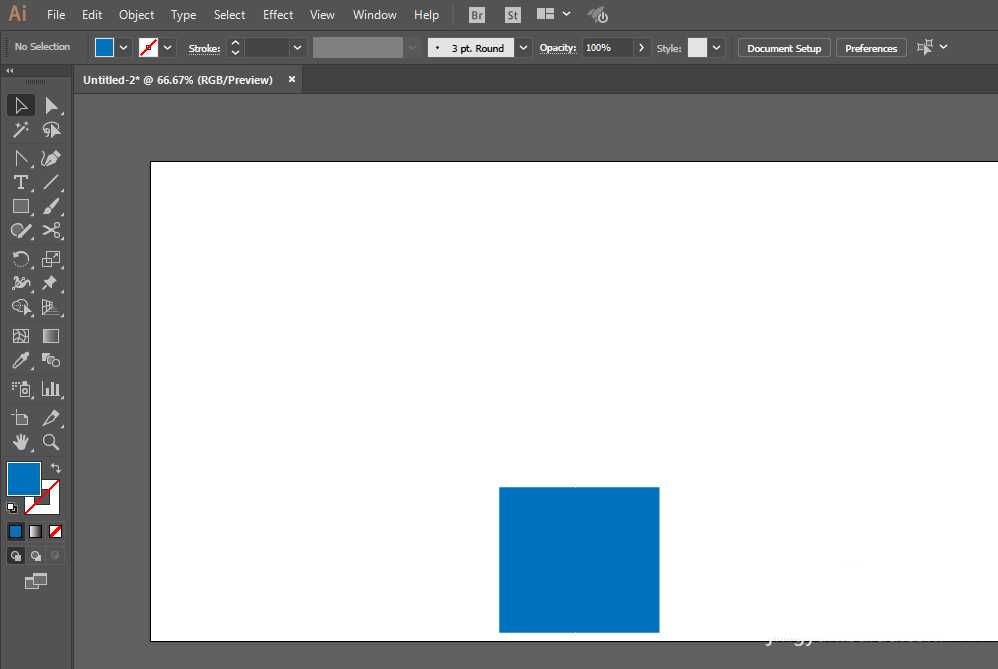Open the Window menu

tap(375, 15)
